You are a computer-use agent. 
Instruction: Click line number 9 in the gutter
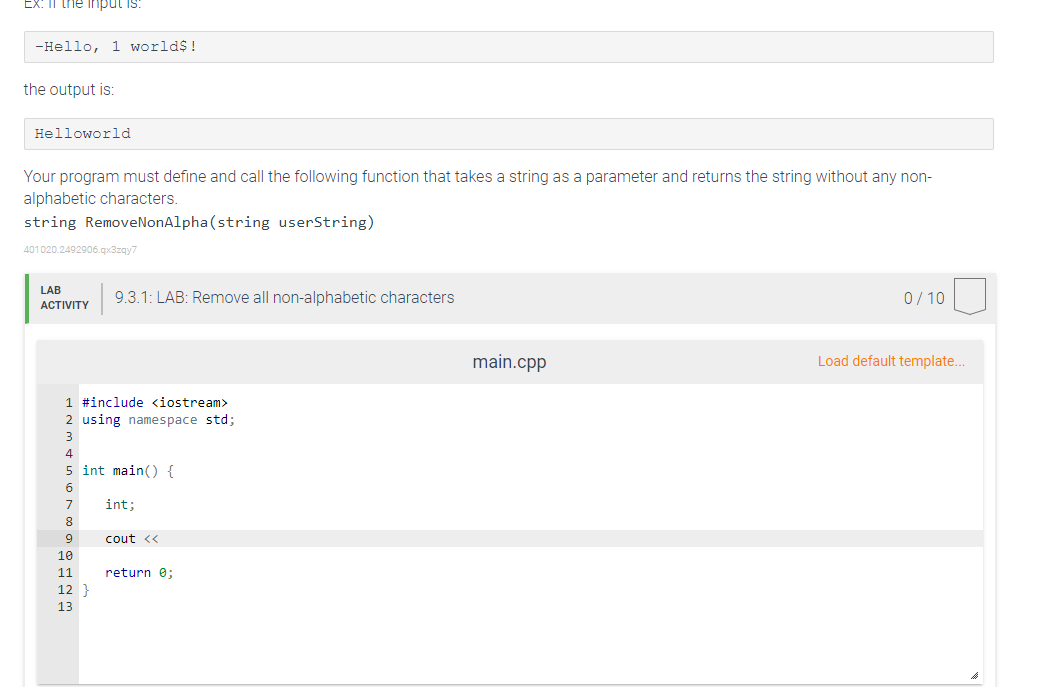point(69,539)
